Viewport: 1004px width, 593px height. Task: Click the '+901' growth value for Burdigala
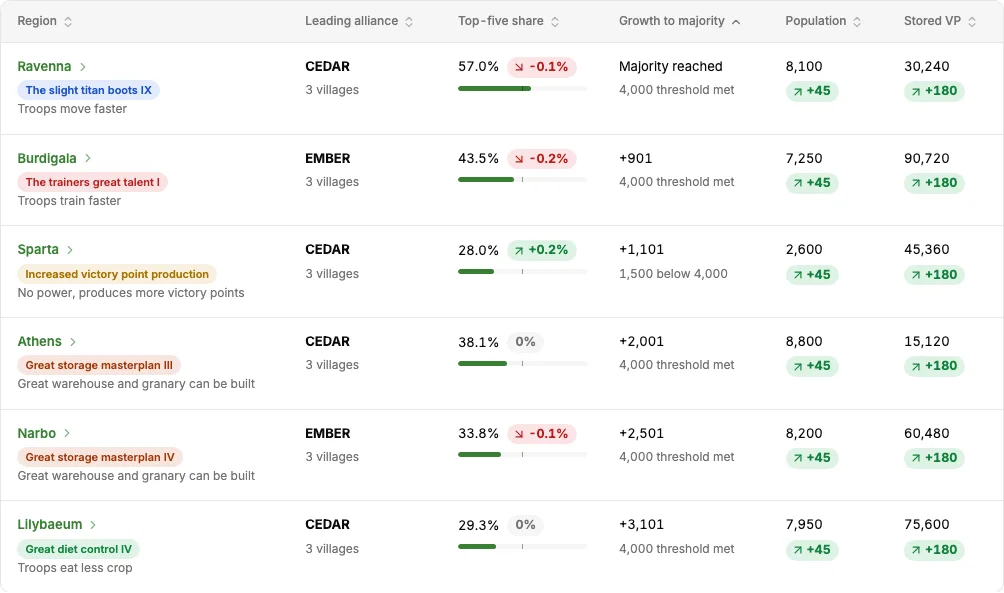(635, 158)
